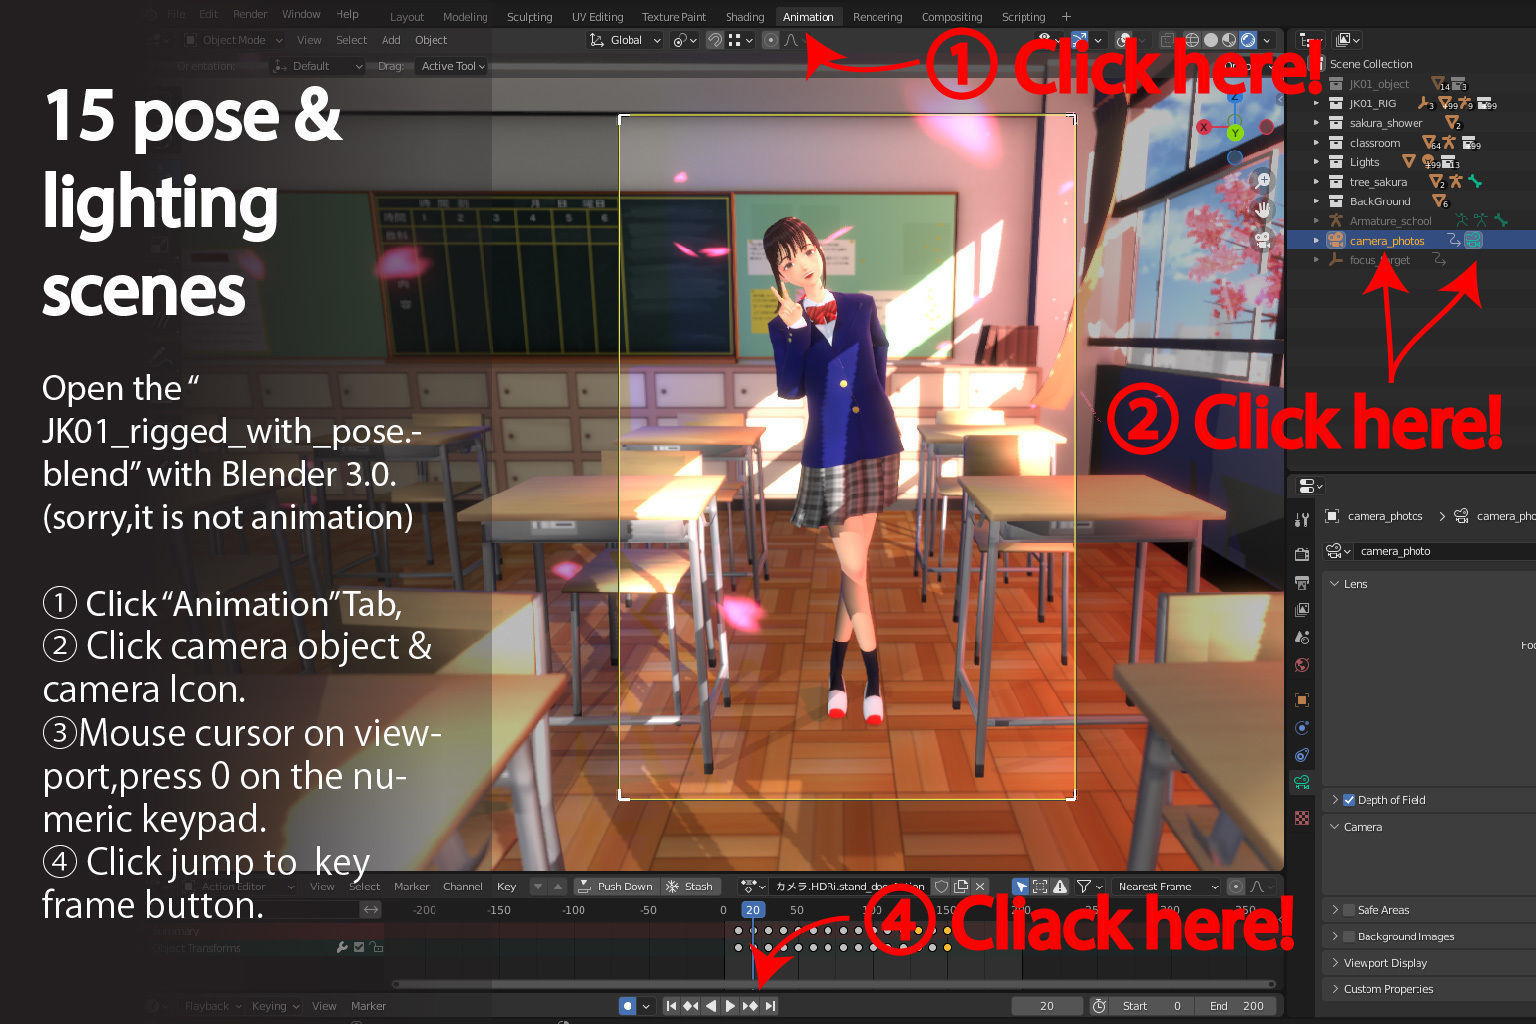Expand the Viewport Display panel
This screenshot has width=1536, height=1024.
coord(1334,963)
